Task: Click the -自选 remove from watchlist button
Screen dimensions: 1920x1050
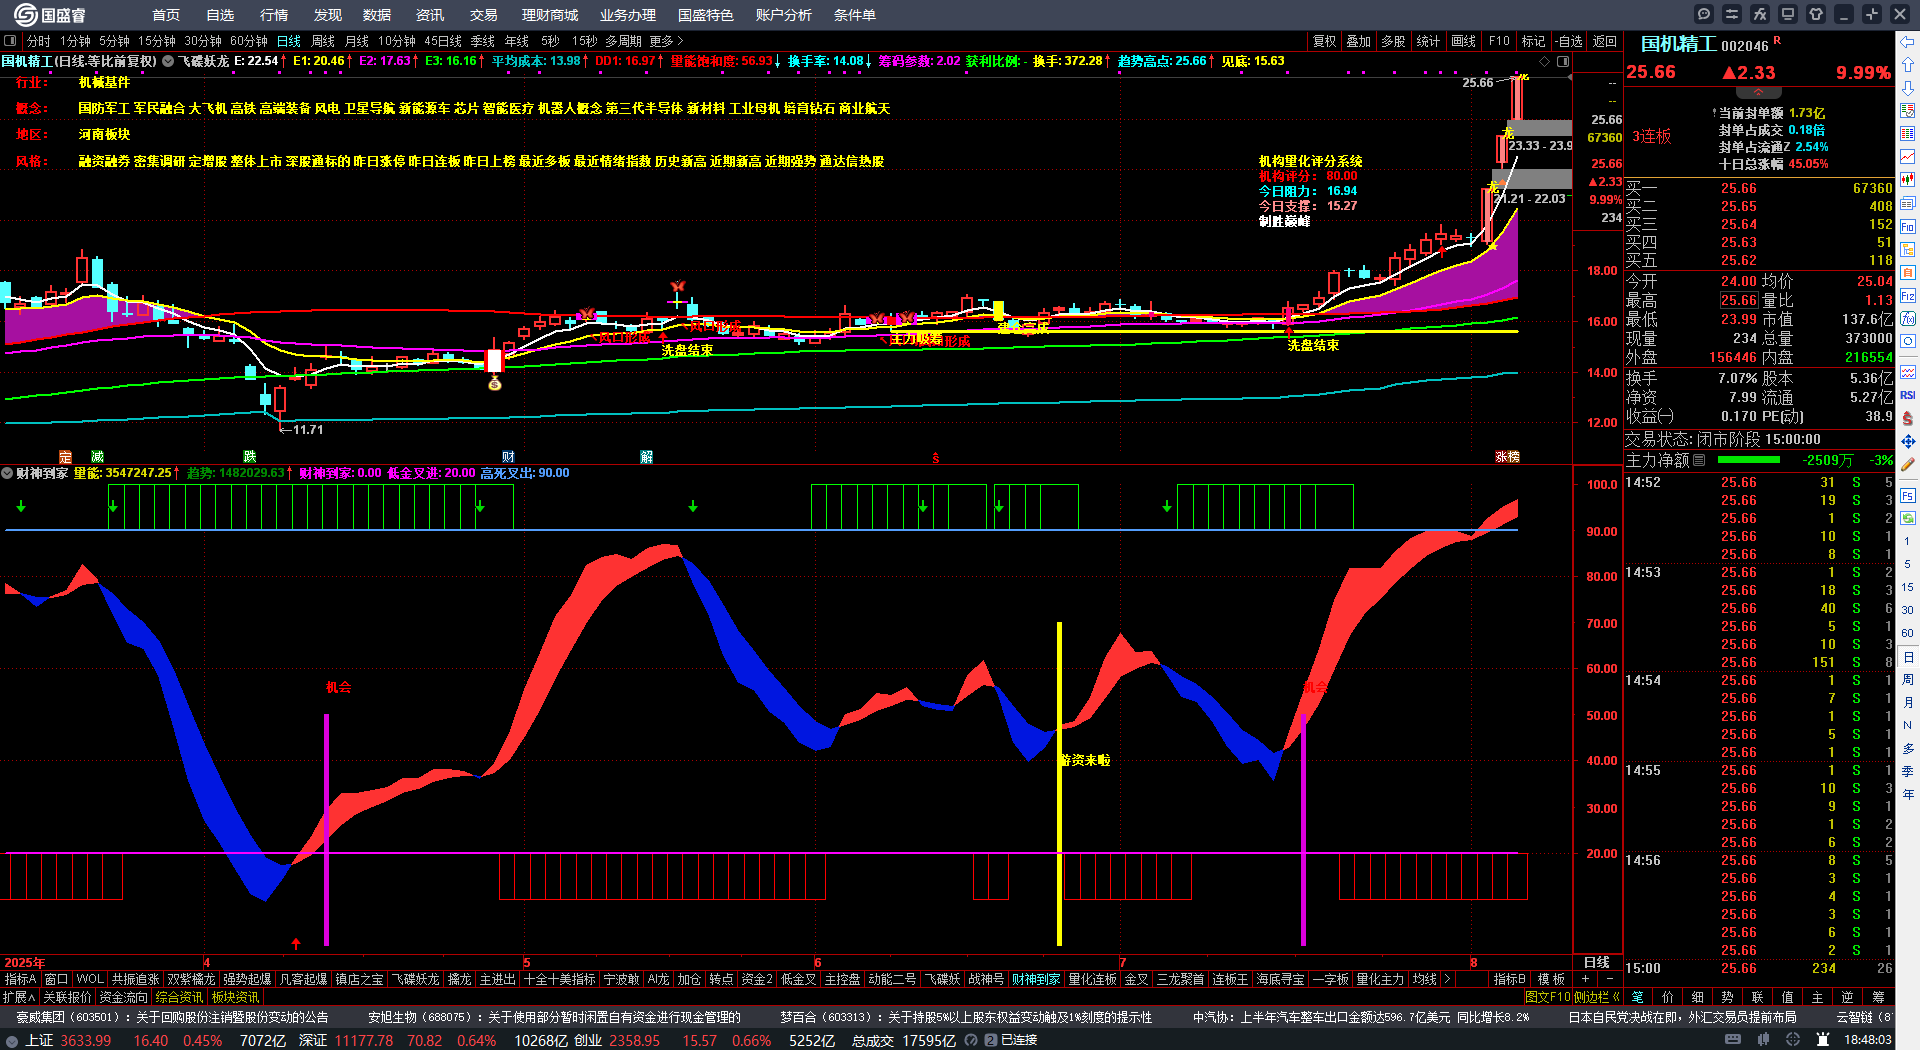Action: tap(1569, 41)
